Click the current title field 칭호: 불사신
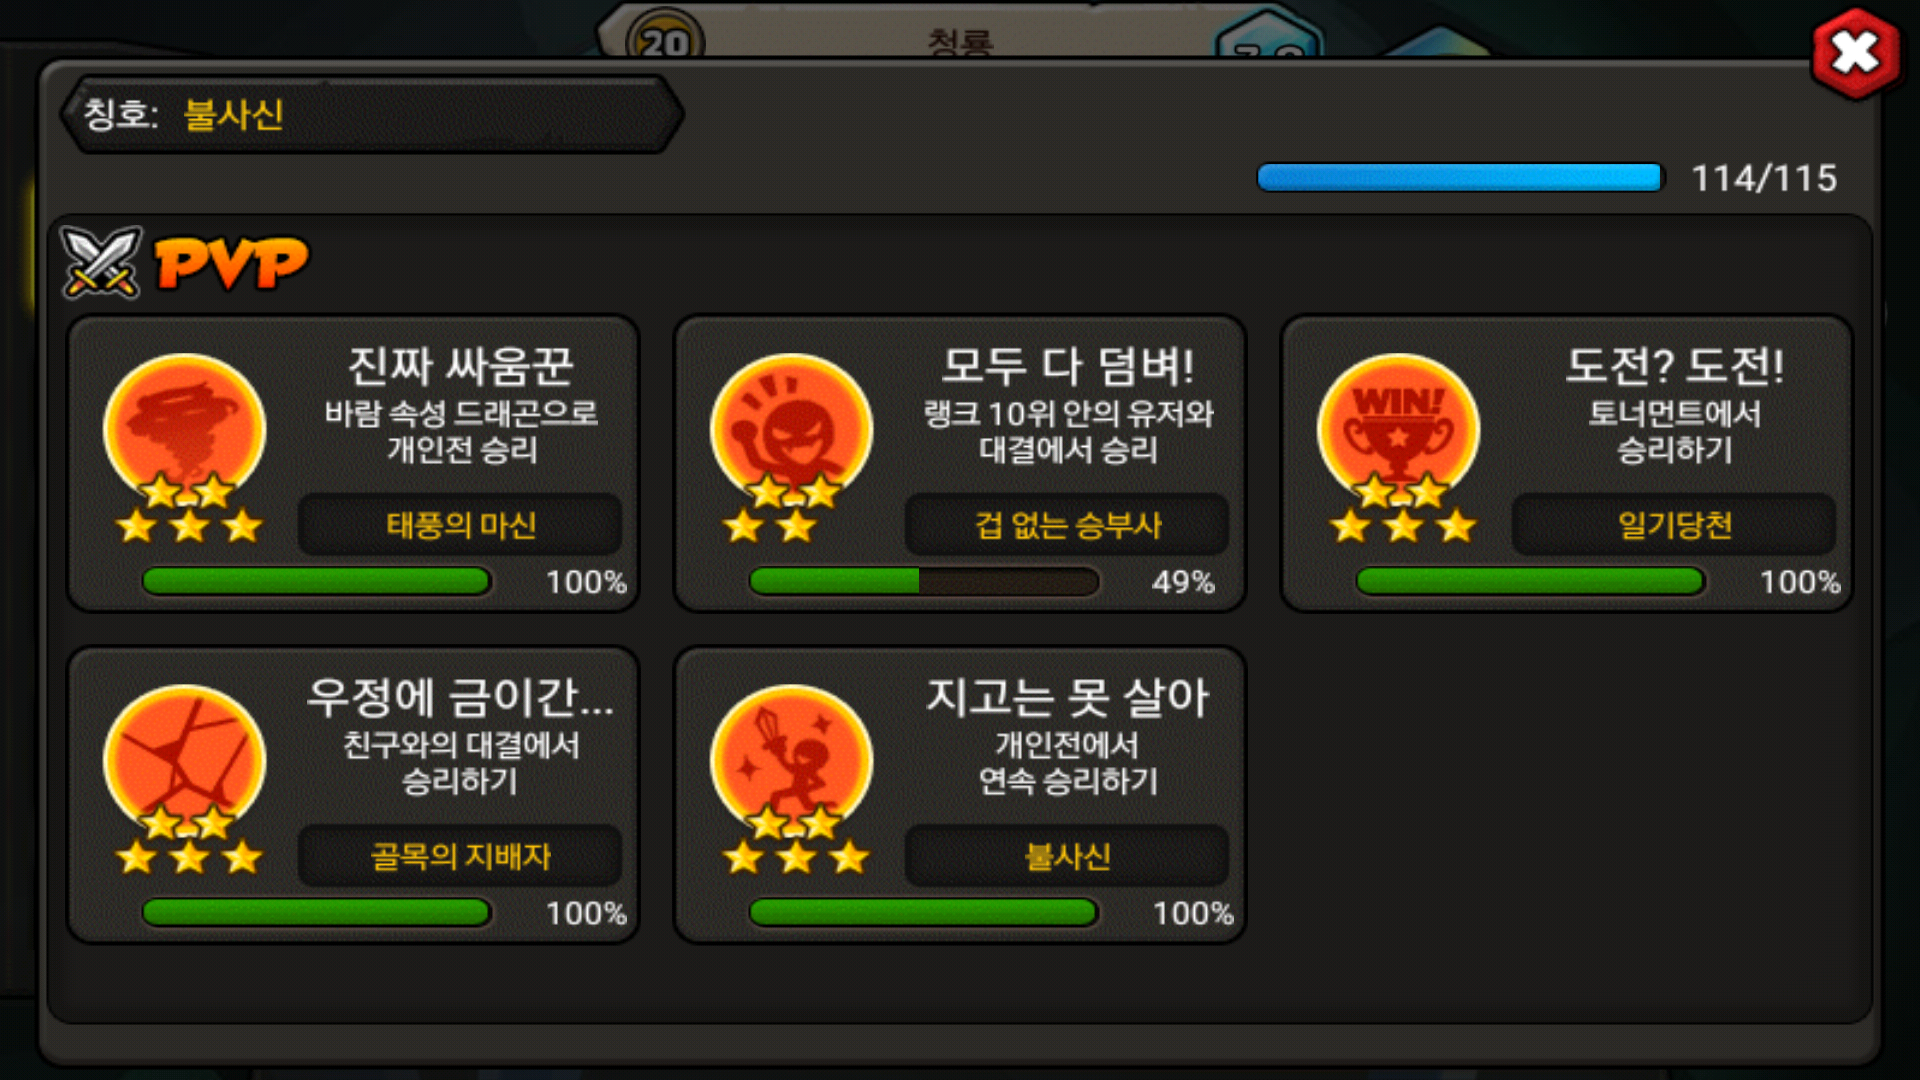The height and width of the screenshot is (1080, 1920). pos(372,115)
